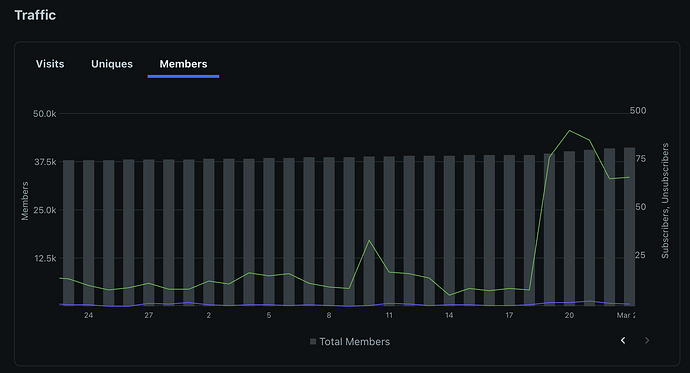Image resolution: width=690 pixels, height=373 pixels.
Task: Click the total members bar above date 11
Action: (389, 231)
